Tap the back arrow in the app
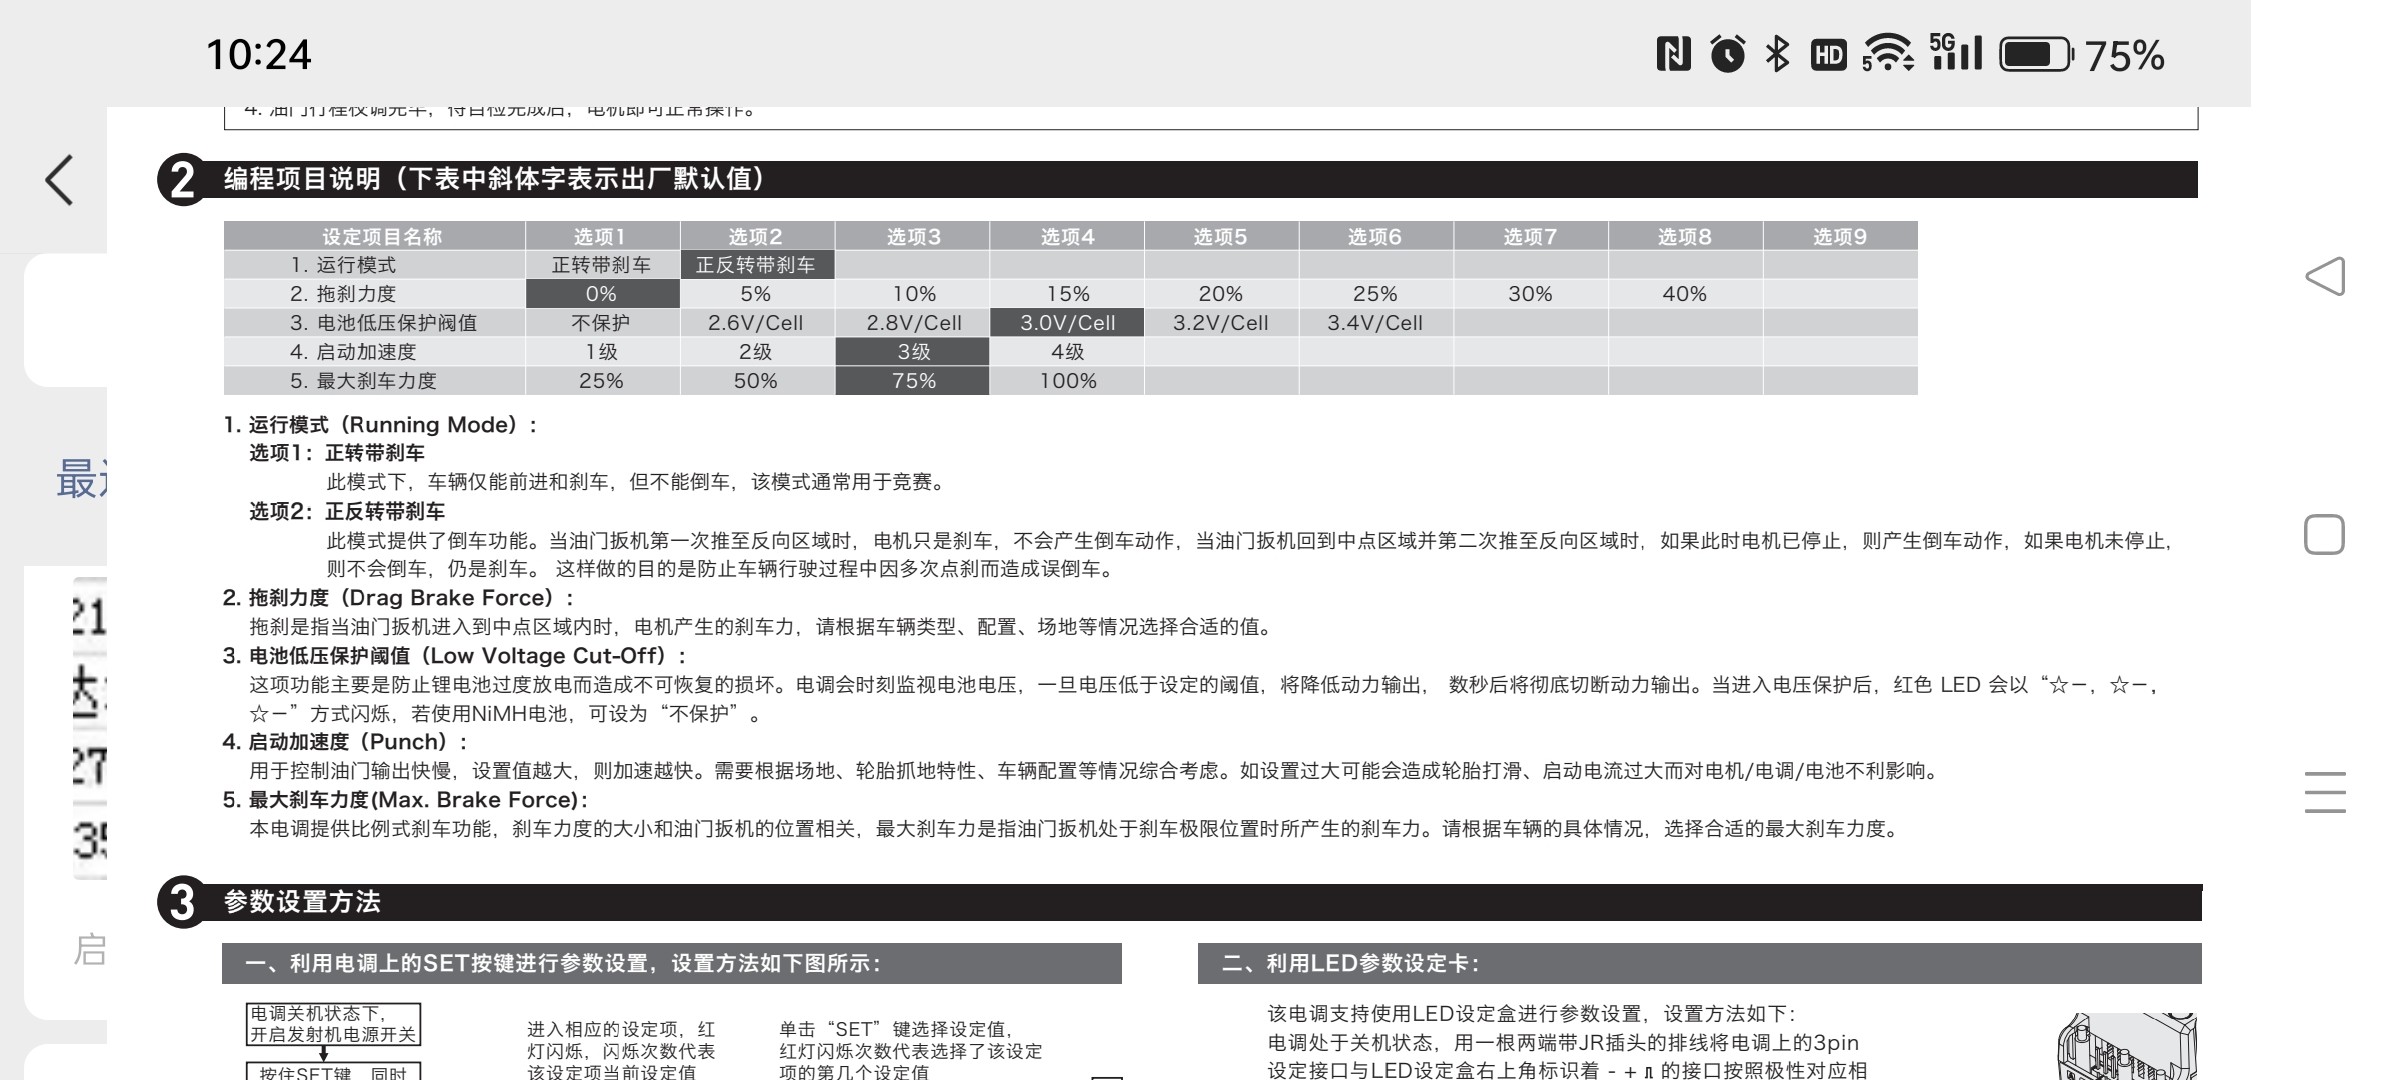Image resolution: width=2400 pixels, height=1080 pixels. (59, 180)
